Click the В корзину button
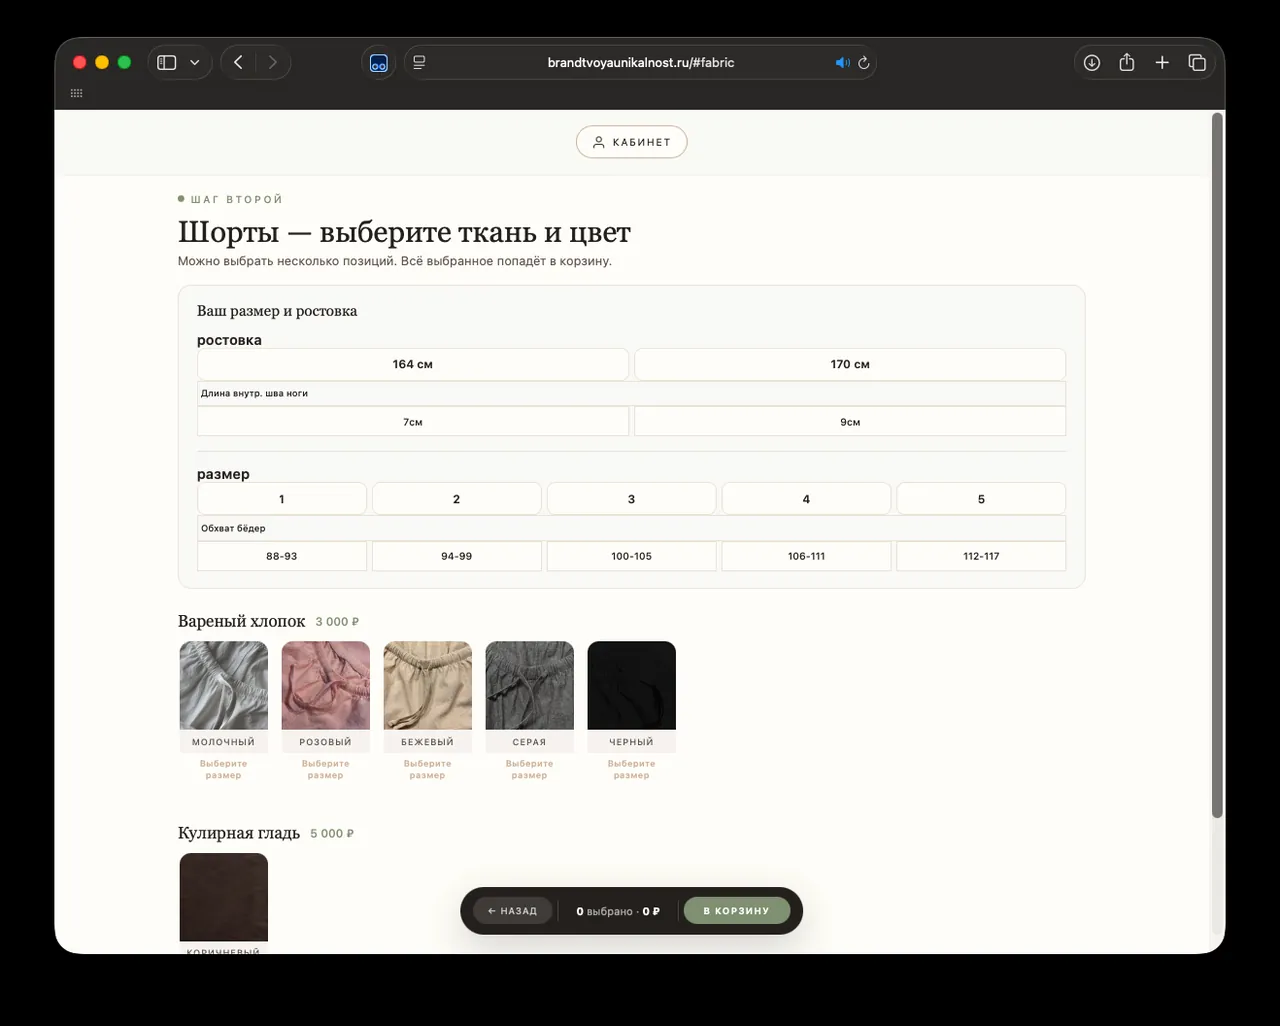The height and width of the screenshot is (1026, 1280). coord(737,911)
